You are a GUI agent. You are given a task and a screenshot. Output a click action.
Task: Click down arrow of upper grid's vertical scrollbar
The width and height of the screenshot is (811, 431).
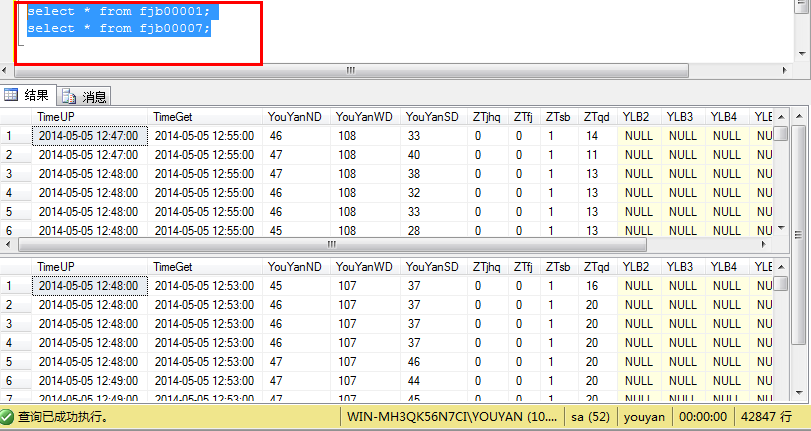(x=783, y=228)
